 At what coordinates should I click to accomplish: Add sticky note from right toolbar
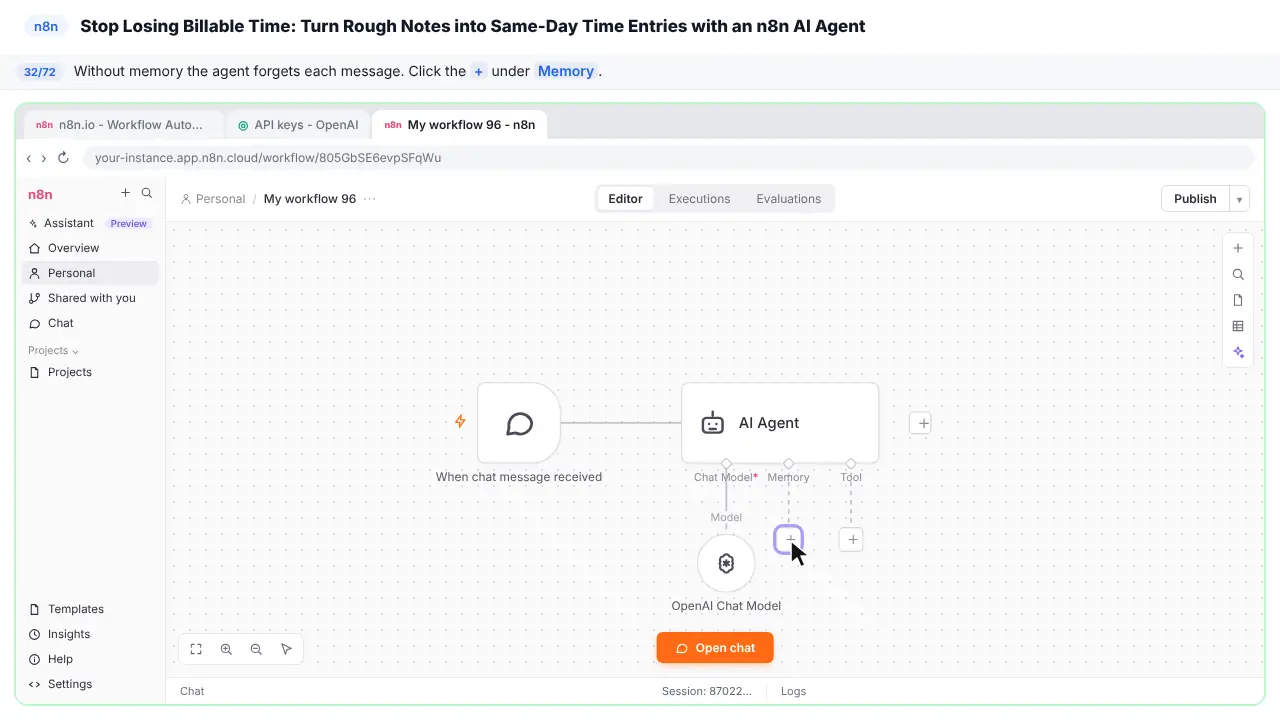[x=1238, y=300]
